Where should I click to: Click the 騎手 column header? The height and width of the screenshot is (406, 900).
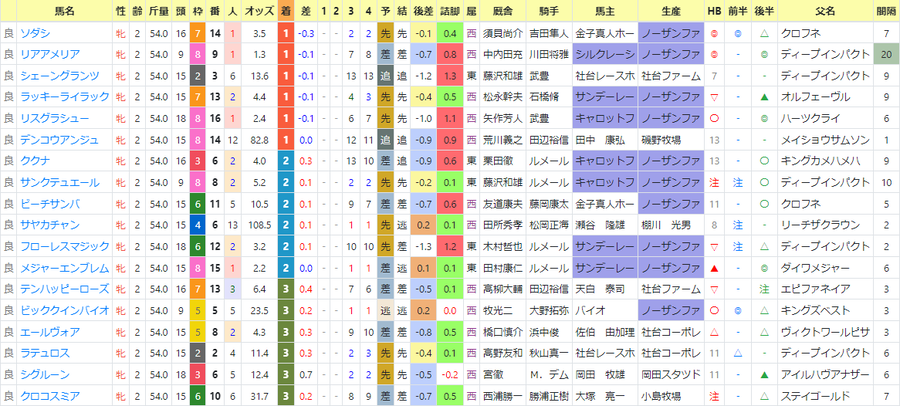point(549,11)
